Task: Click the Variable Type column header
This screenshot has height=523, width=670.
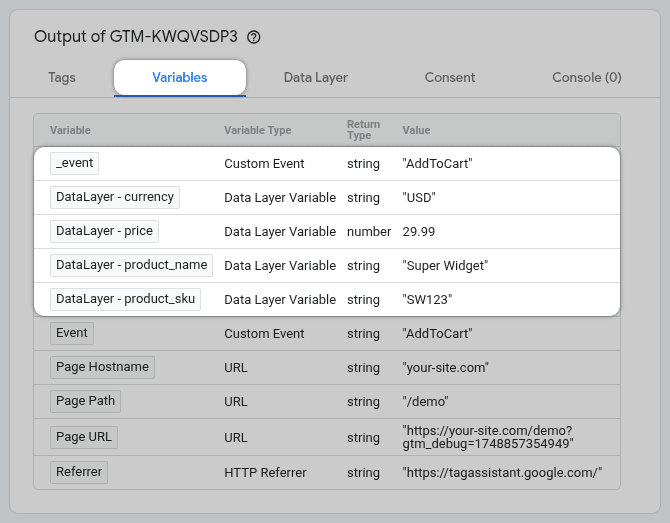Action: [258, 130]
